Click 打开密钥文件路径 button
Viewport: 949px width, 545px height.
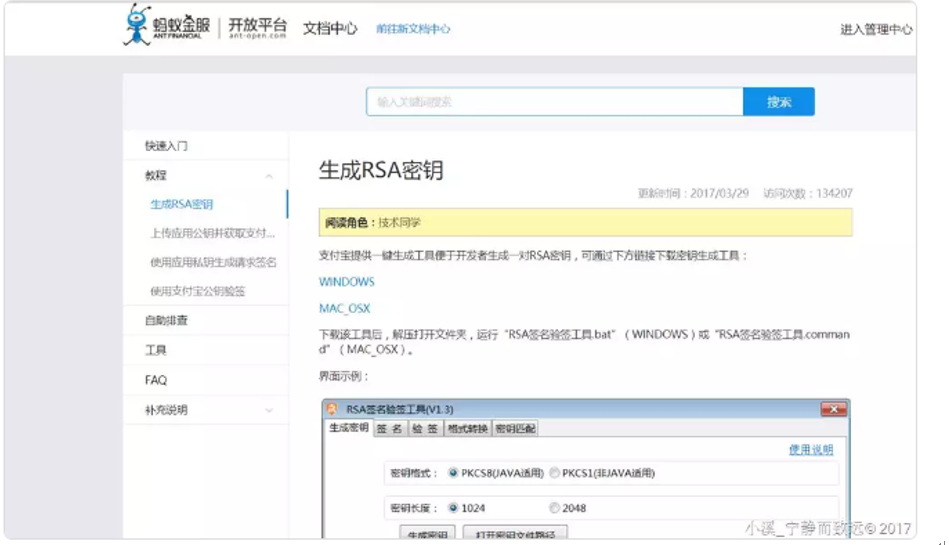pyautogui.click(x=515, y=533)
